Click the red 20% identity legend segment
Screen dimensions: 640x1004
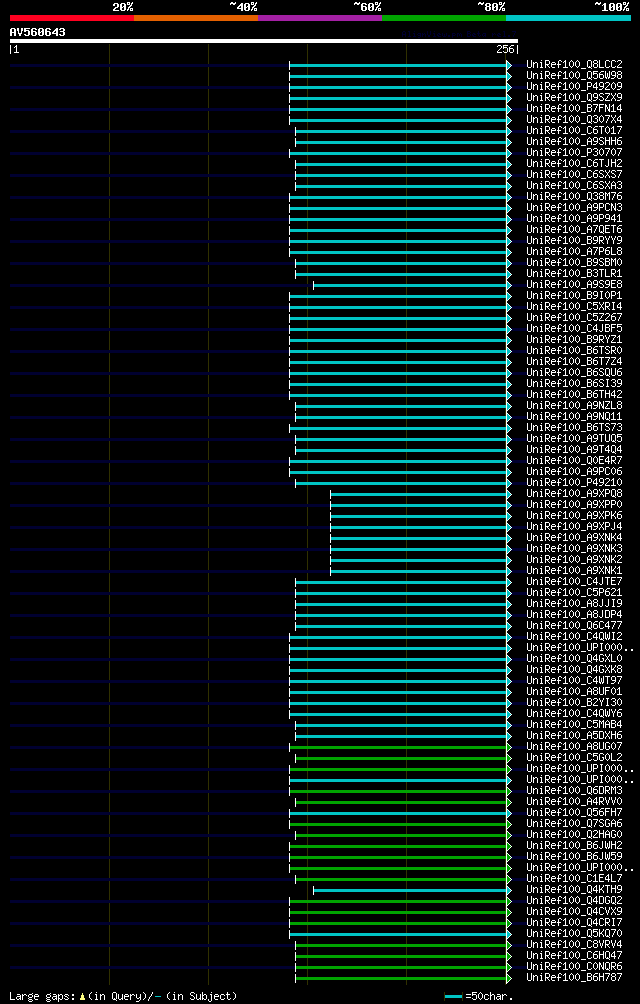click(x=72, y=18)
